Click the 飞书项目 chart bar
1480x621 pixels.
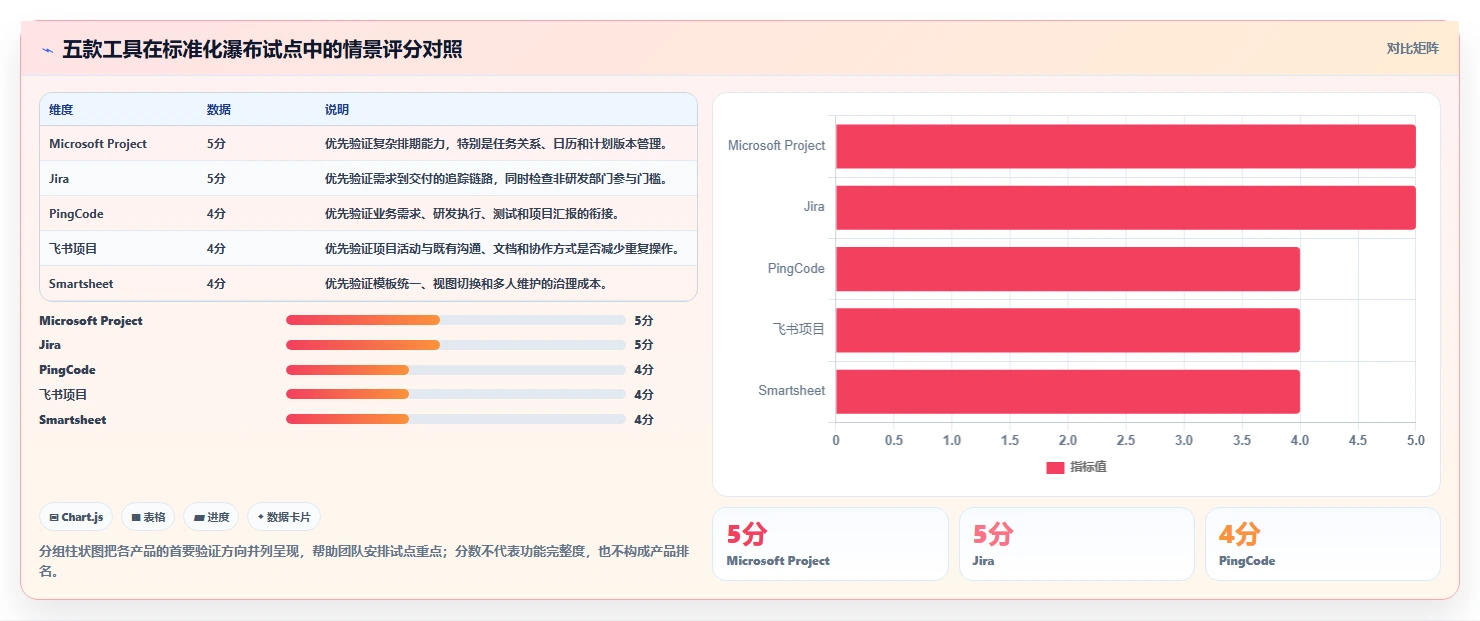point(1068,330)
